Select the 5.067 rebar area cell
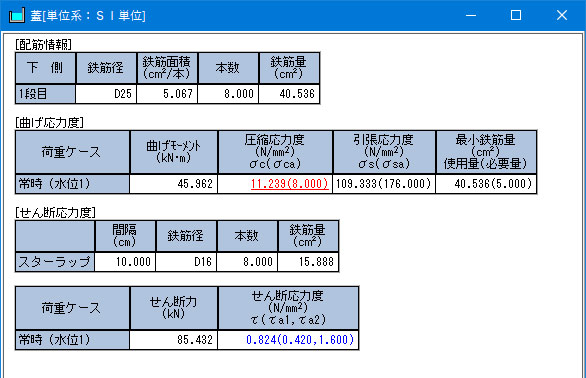The height and width of the screenshot is (378, 586). 167,94
